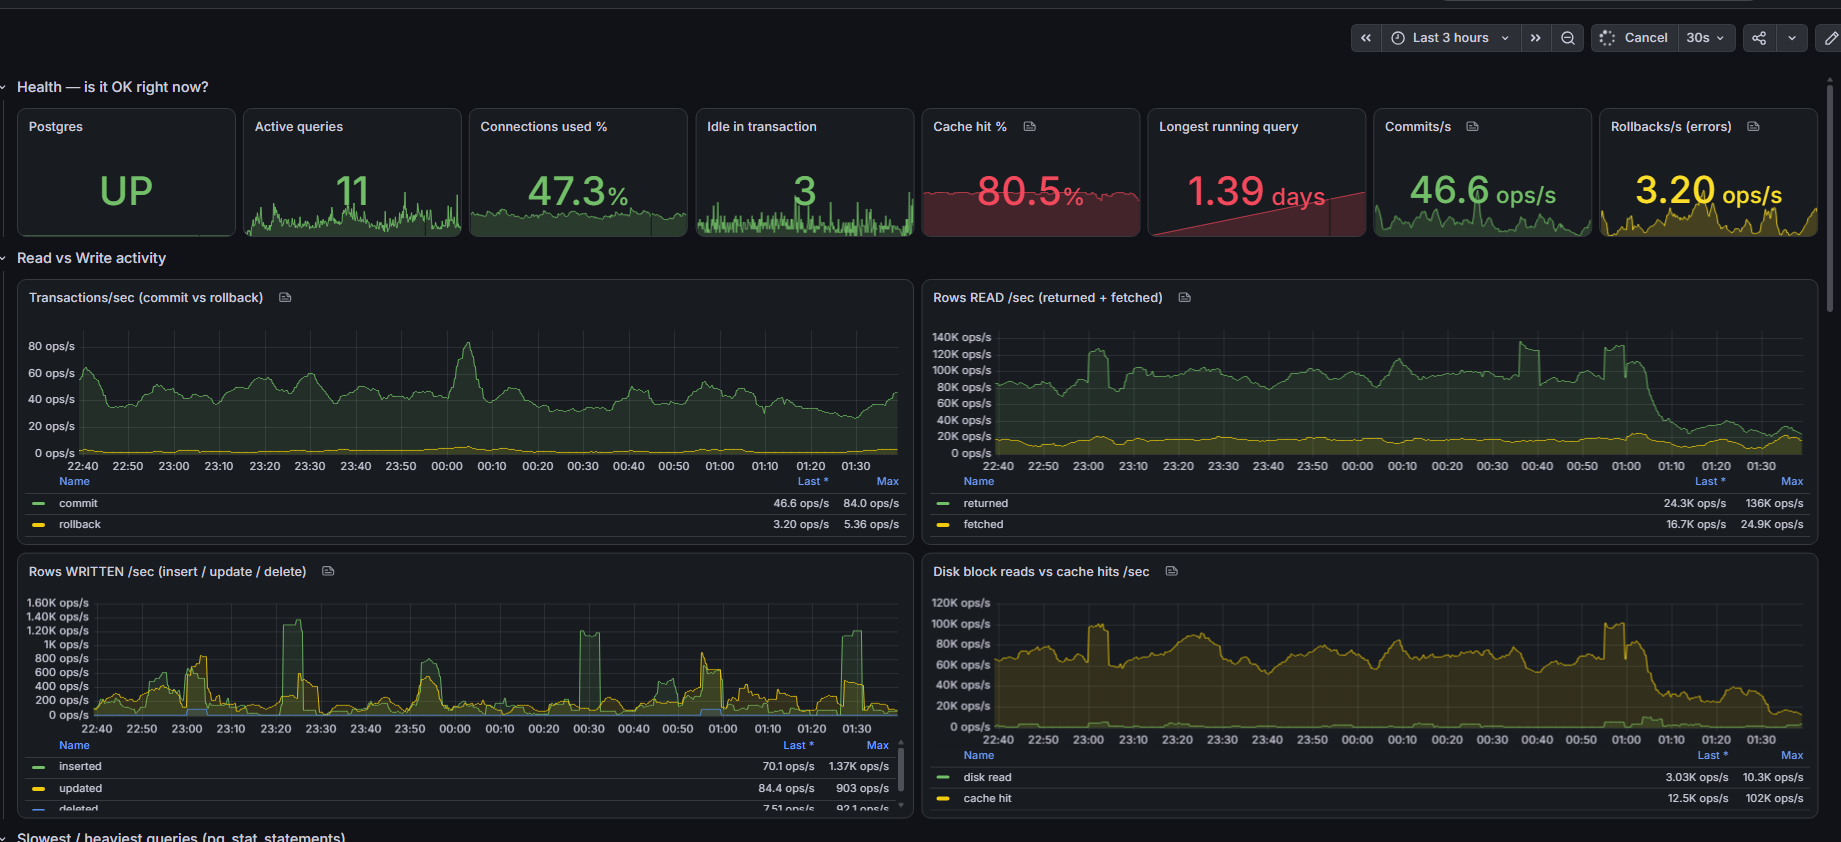Image resolution: width=1841 pixels, height=842 pixels.
Task: Click the cache hit Max value 102K ops/s
Action: pyautogui.click(x=1775, y=799)
